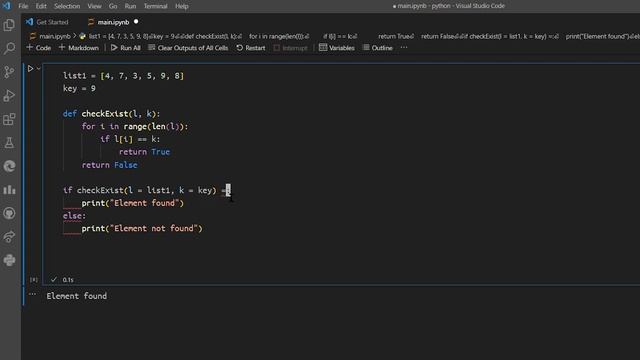The image size is (640, 360).
Task: Click the 'def checkExist(l, k):' line
Action: pyautogui.click(x=111, y=114)
